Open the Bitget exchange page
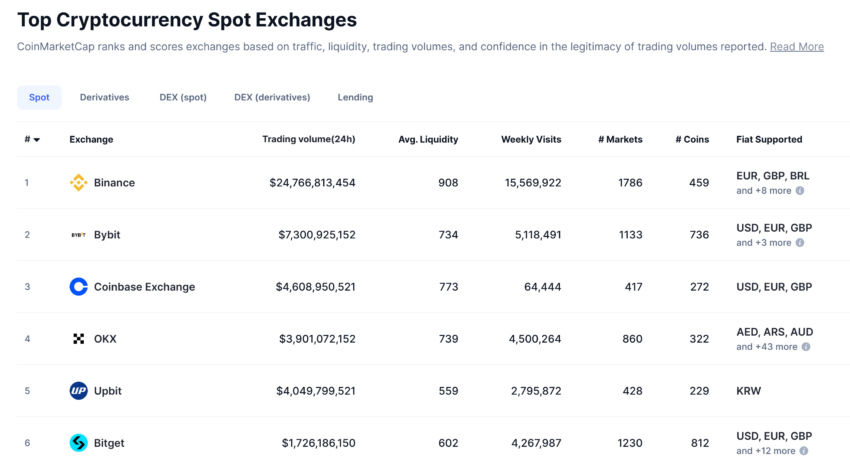This screenshot has width=850, height=467. (x=109, y=443)
